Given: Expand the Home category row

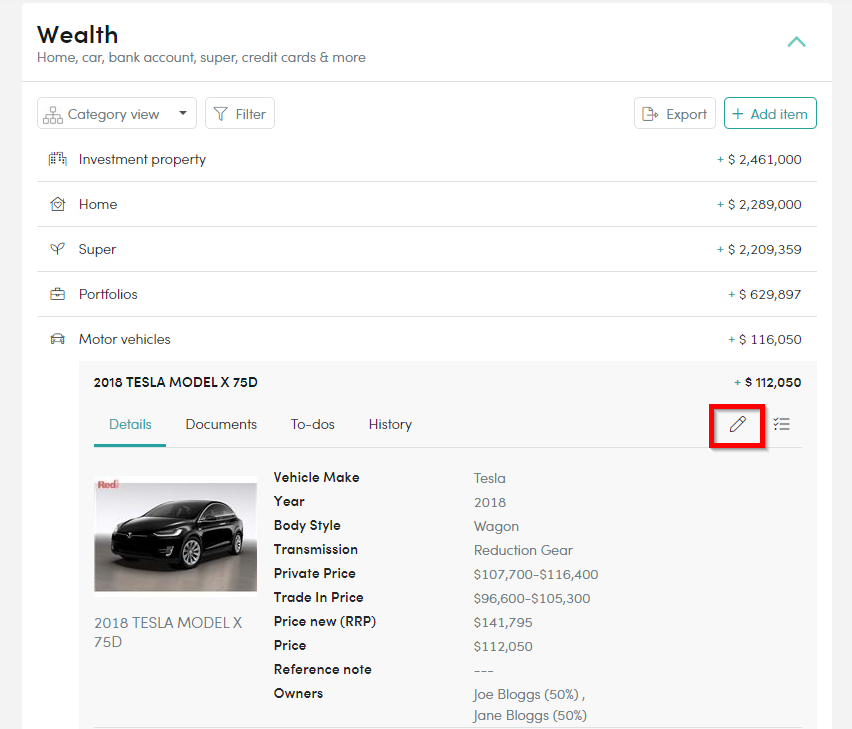Looking at the screenshot, I should pos(427,204).
